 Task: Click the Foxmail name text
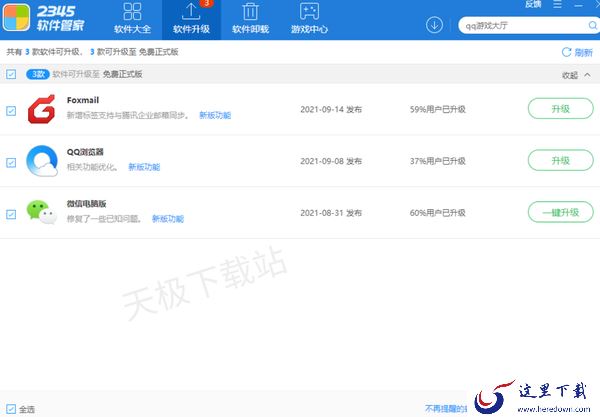[x=83, y=100]
